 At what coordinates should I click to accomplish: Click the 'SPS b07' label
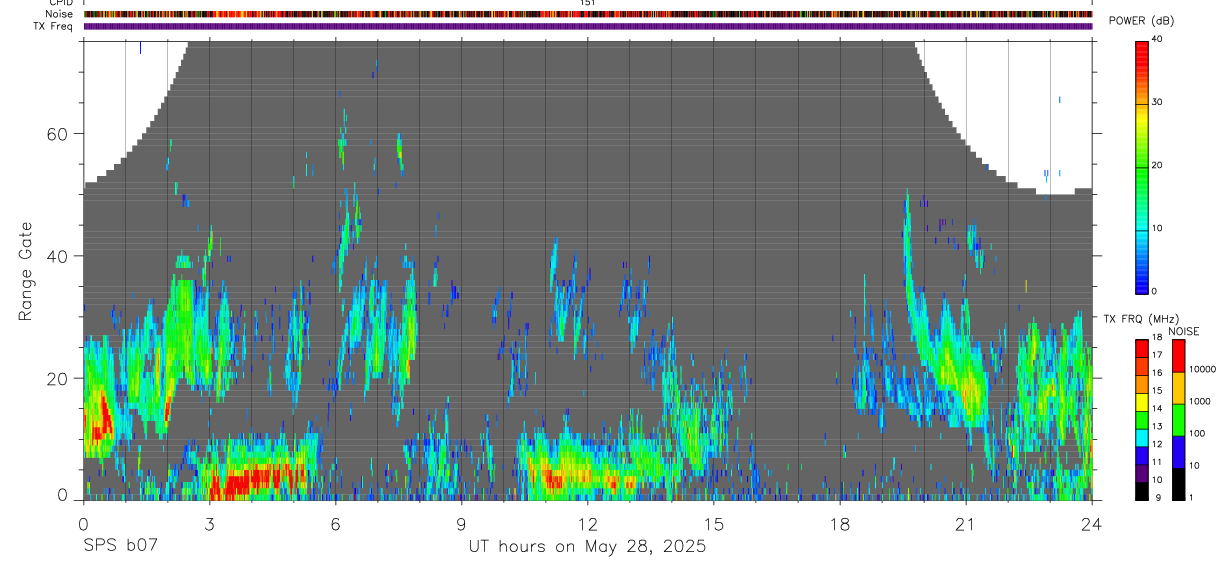coord(119,546)
